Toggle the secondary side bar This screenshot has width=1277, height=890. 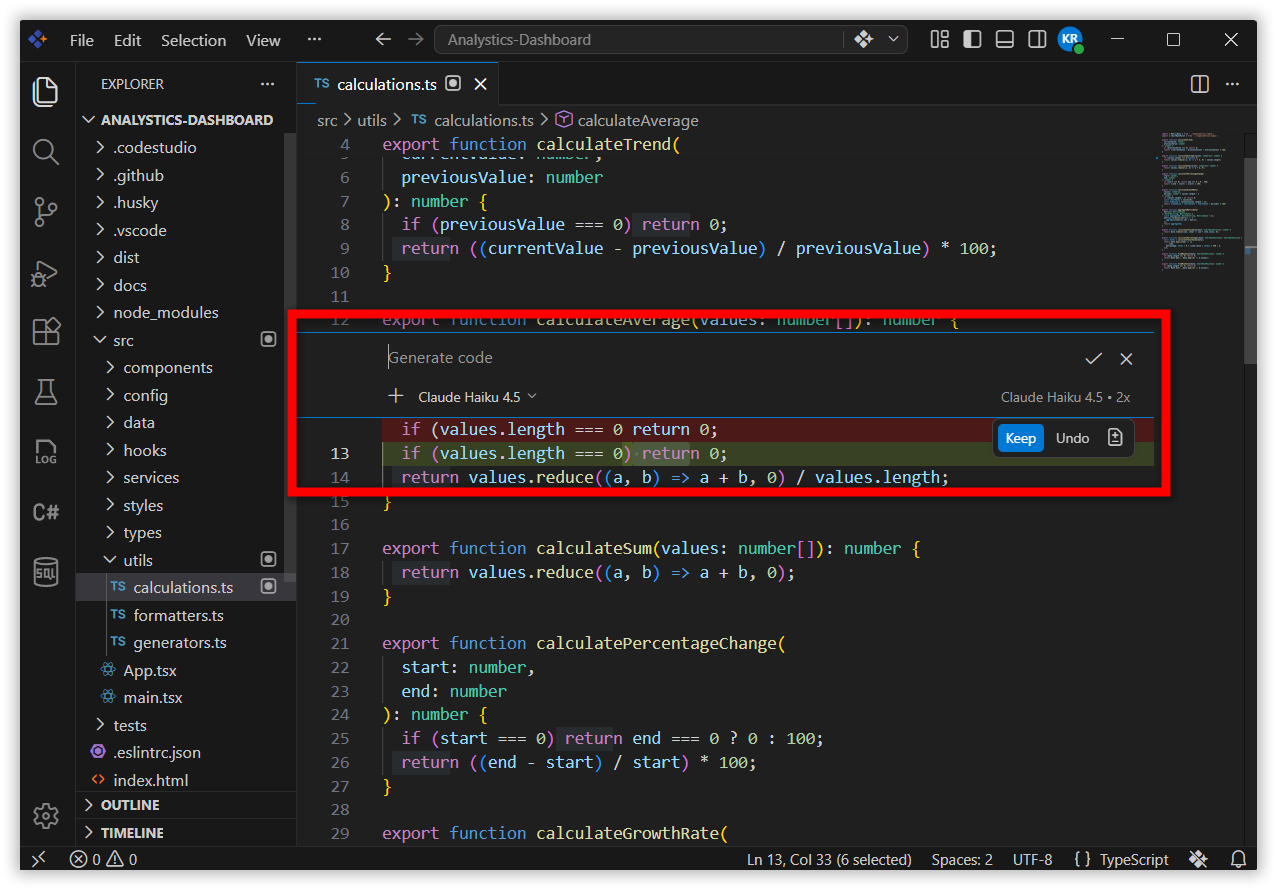1037,40
